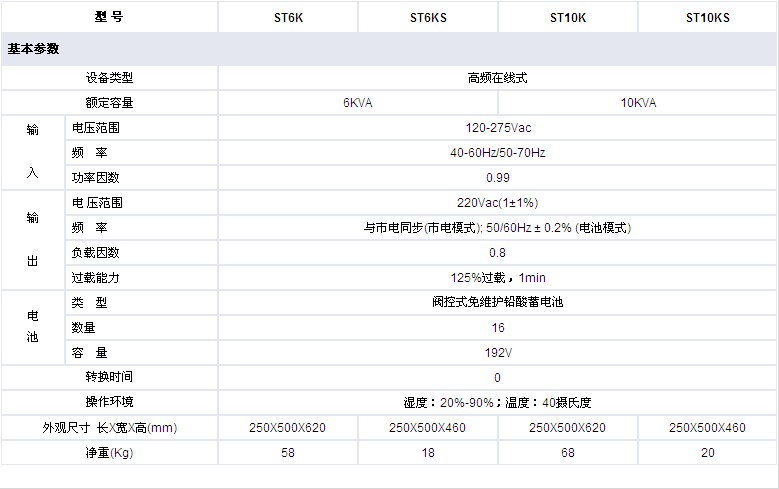
Task: Click the 125%过载，1min overload cell
Action: pos(497,278)
